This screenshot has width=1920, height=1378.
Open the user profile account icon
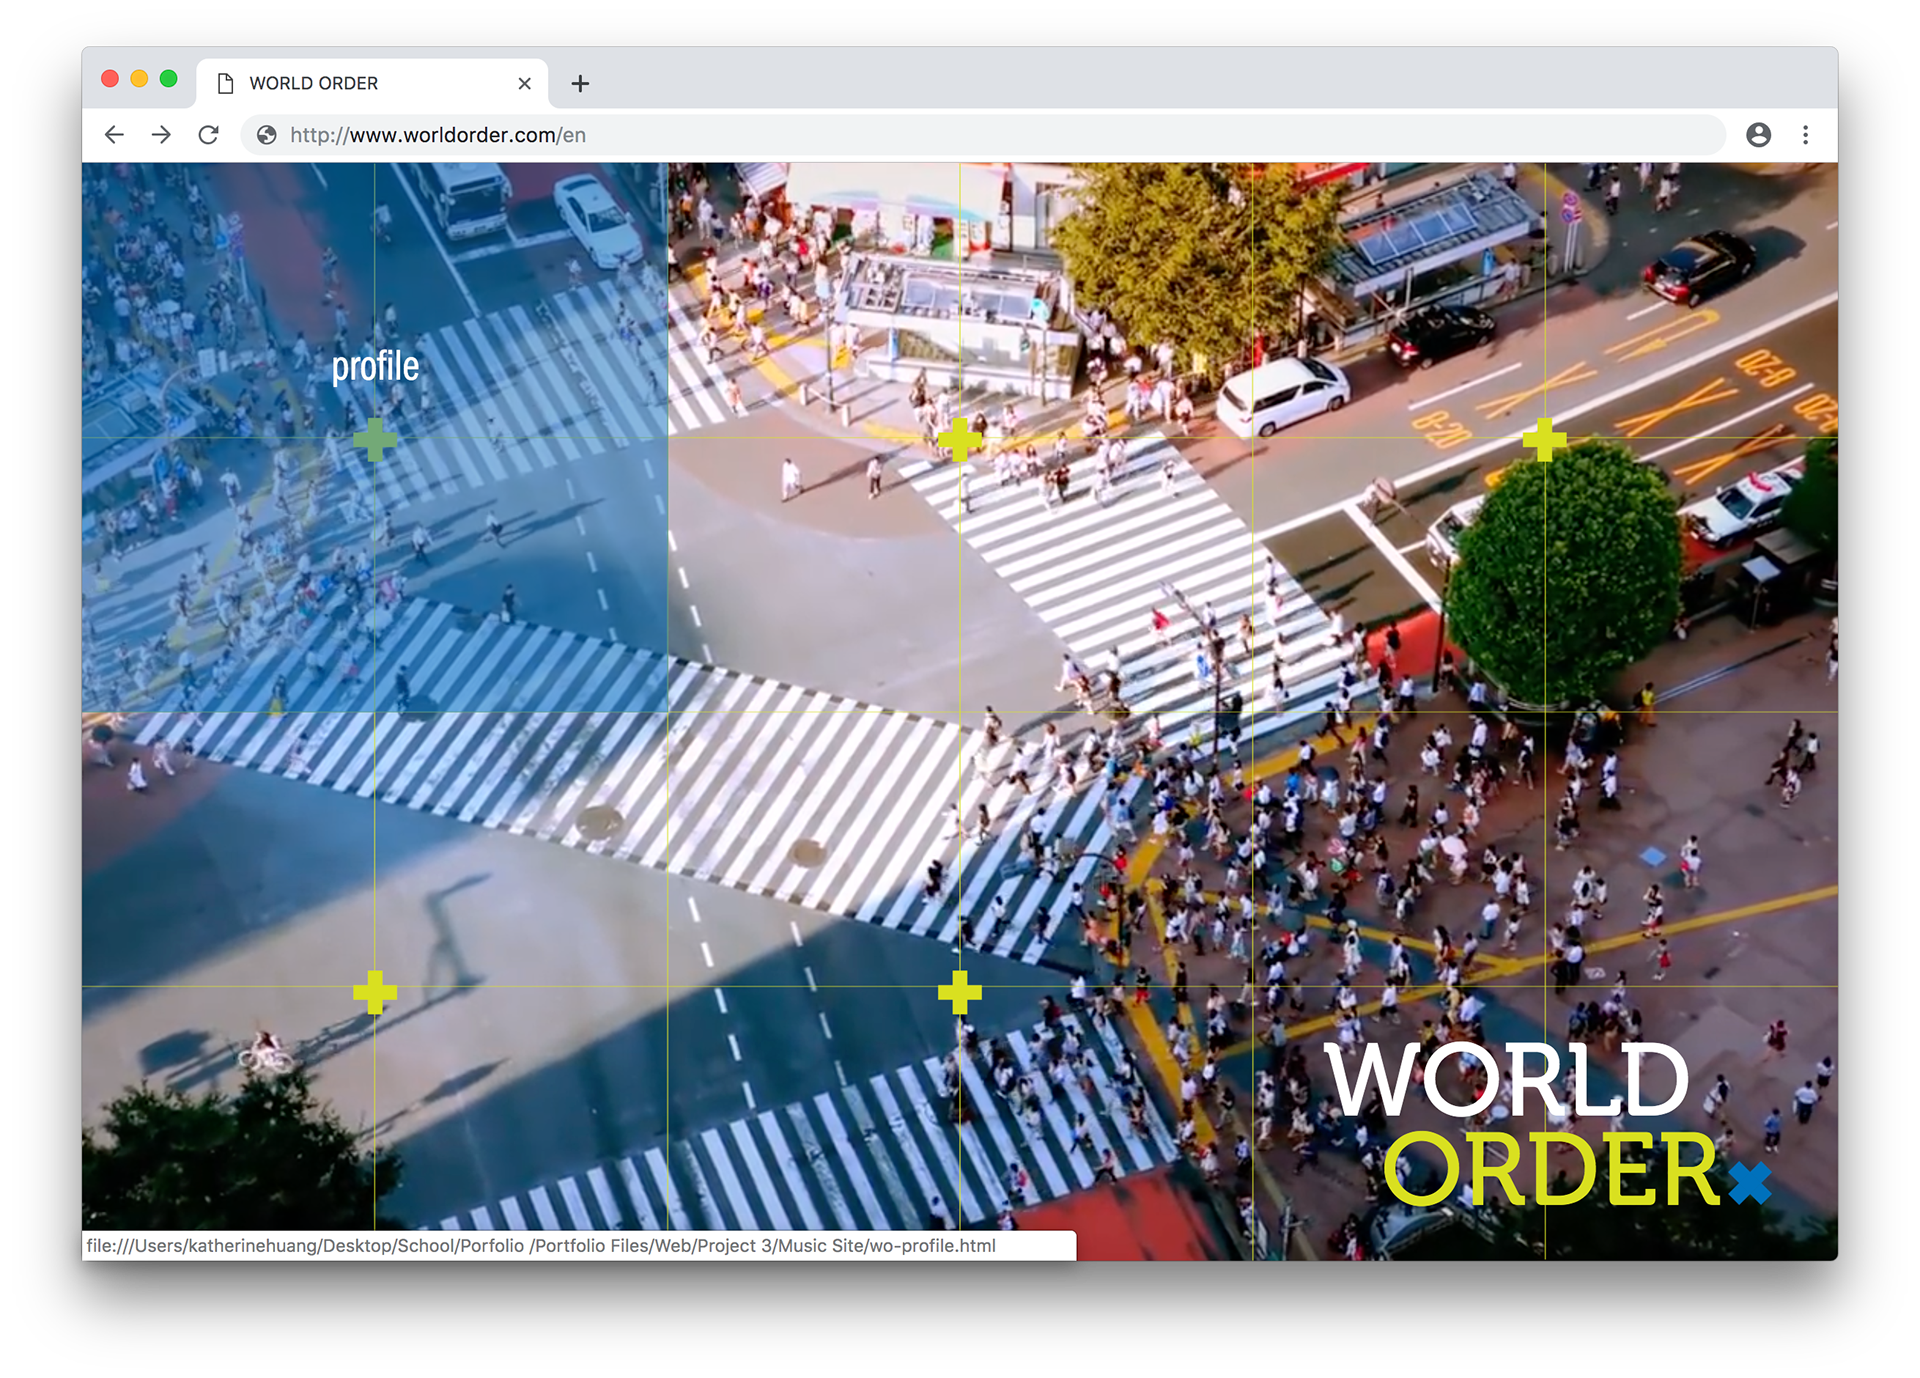1758,135
